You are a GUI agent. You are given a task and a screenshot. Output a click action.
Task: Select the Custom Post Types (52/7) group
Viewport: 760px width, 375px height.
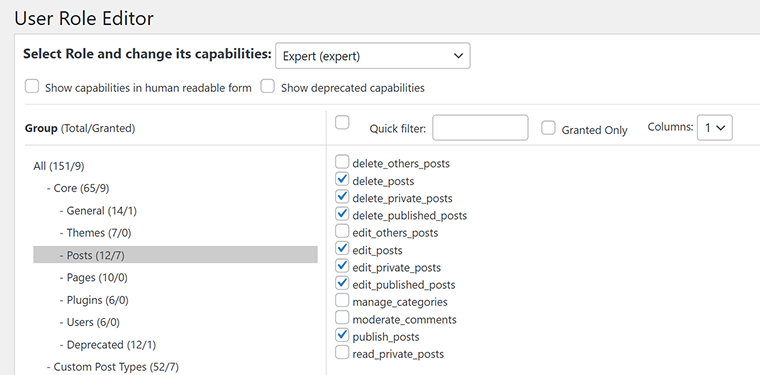coord(112,367)
